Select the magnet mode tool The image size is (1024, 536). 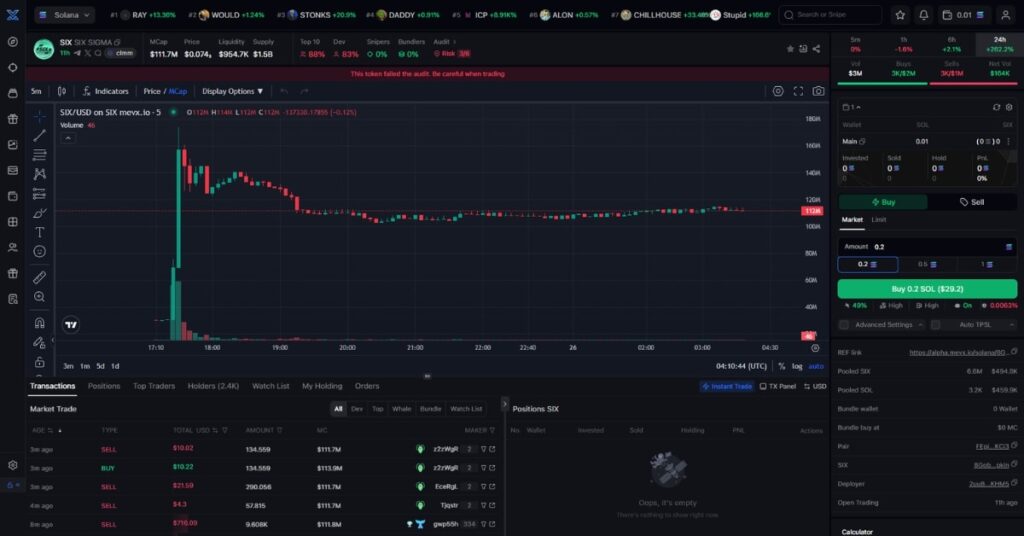point(39,323)
